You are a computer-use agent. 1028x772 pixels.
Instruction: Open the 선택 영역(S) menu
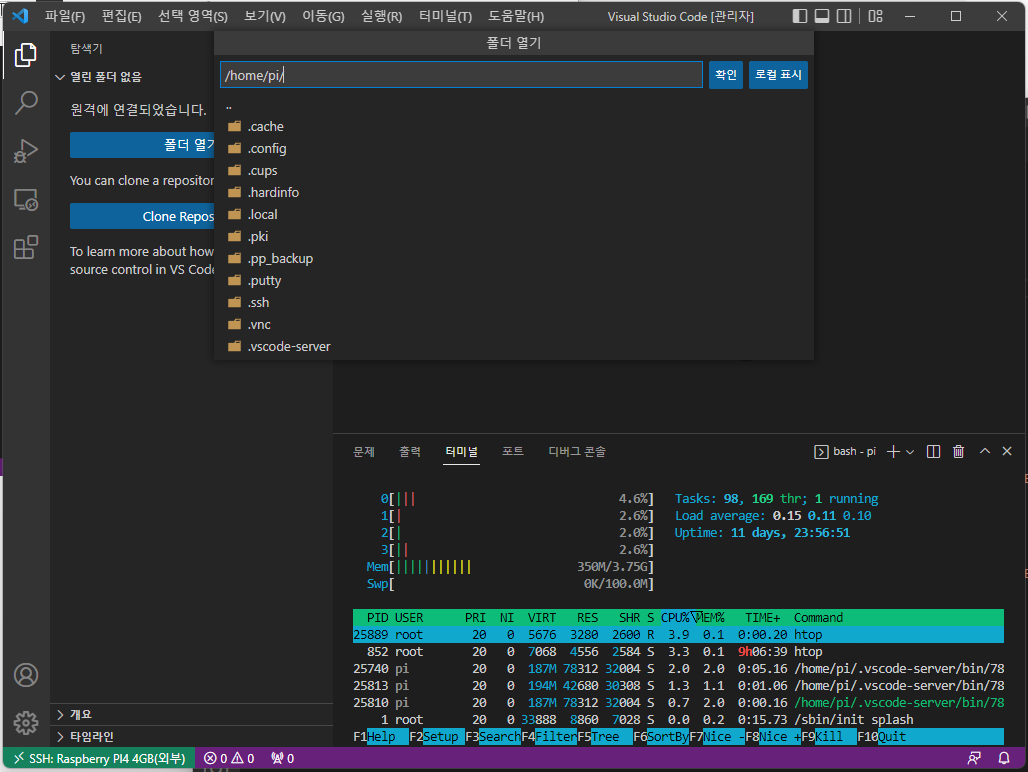click(193, 16)
